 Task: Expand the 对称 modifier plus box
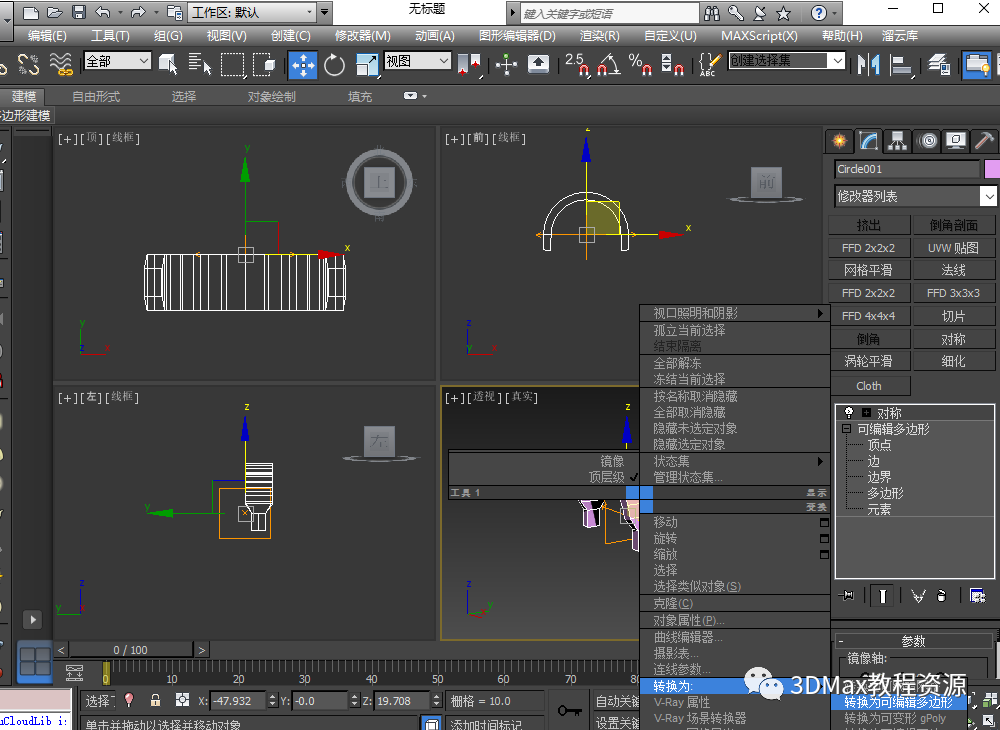[865, 413]
